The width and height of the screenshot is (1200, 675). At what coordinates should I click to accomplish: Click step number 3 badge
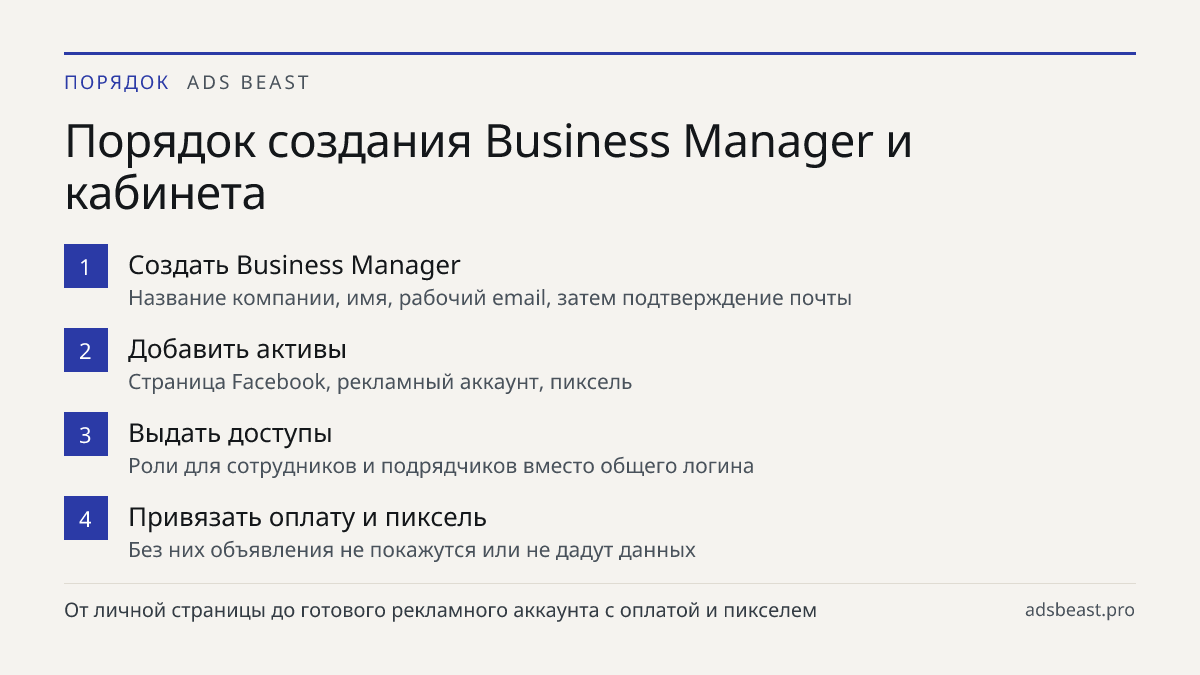[x=86, y=434]
